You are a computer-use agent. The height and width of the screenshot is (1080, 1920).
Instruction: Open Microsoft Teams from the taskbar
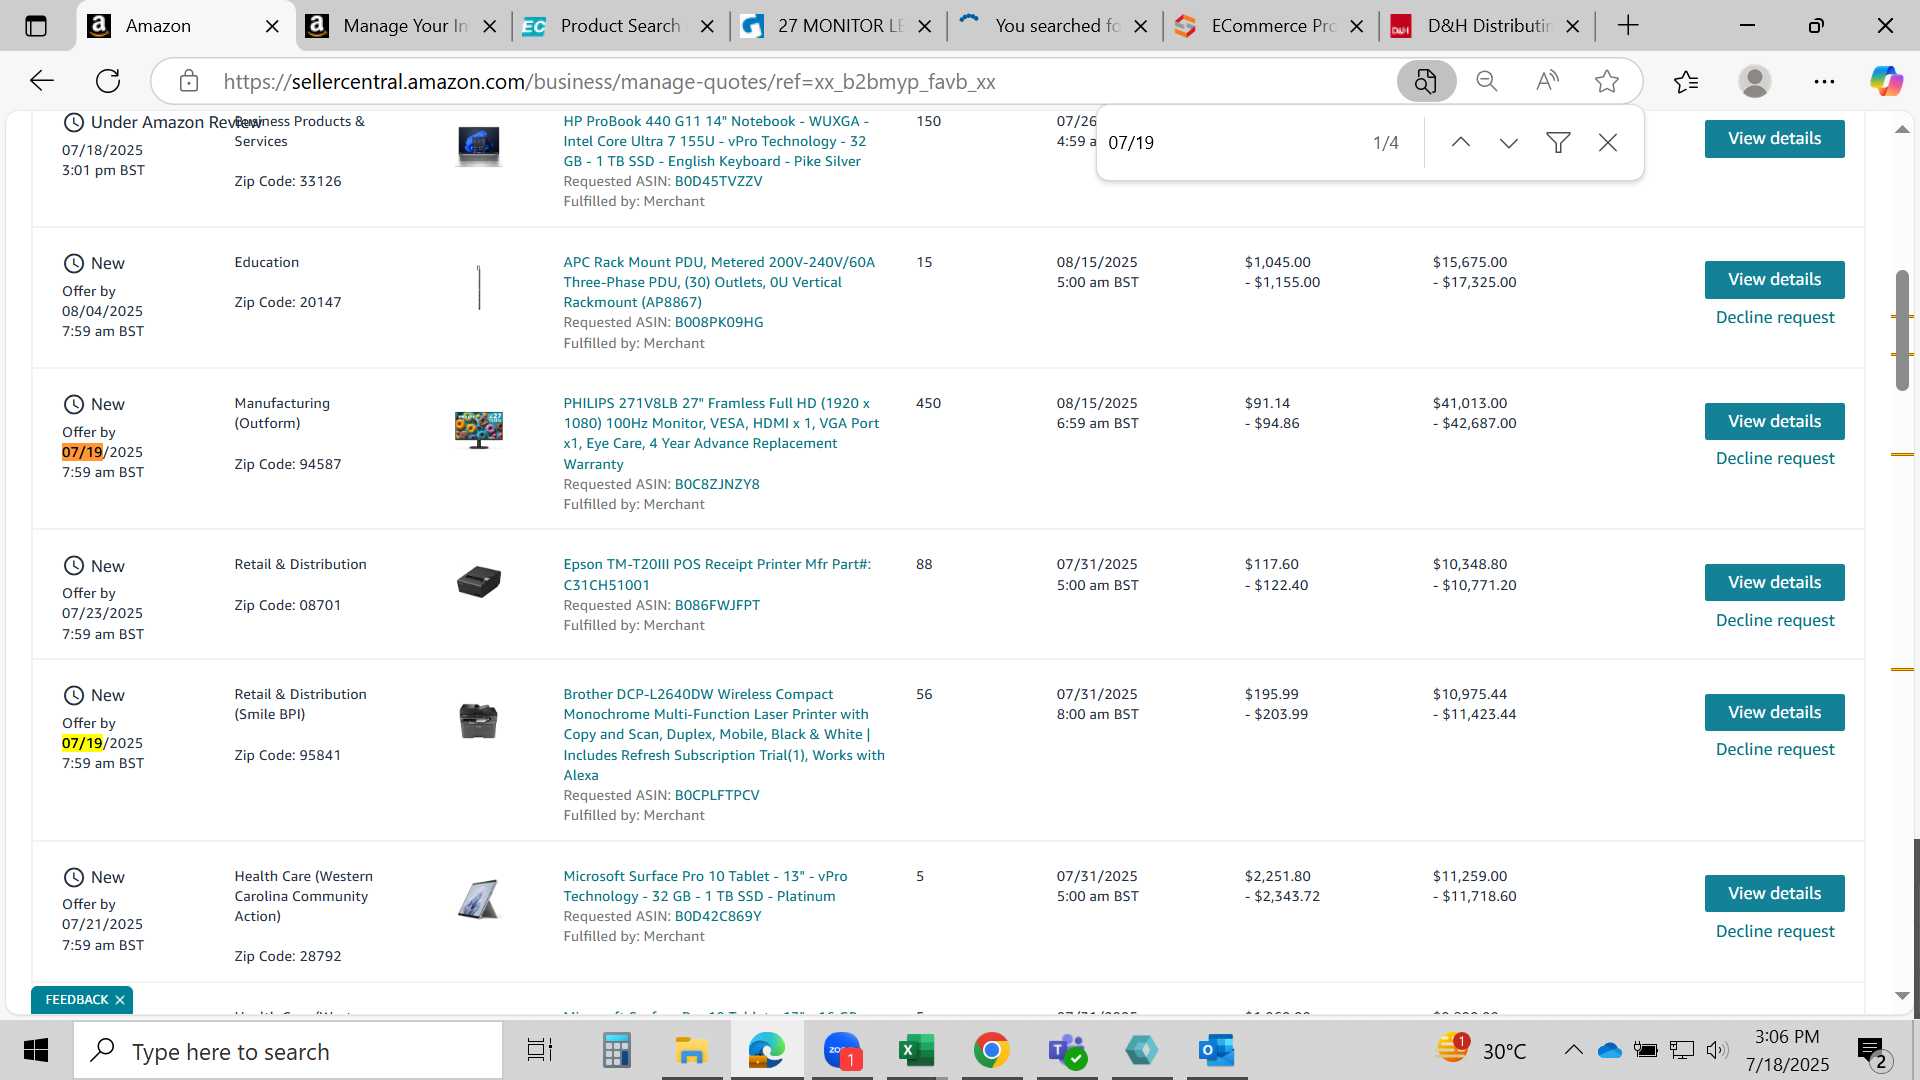click(1067, 1051)
